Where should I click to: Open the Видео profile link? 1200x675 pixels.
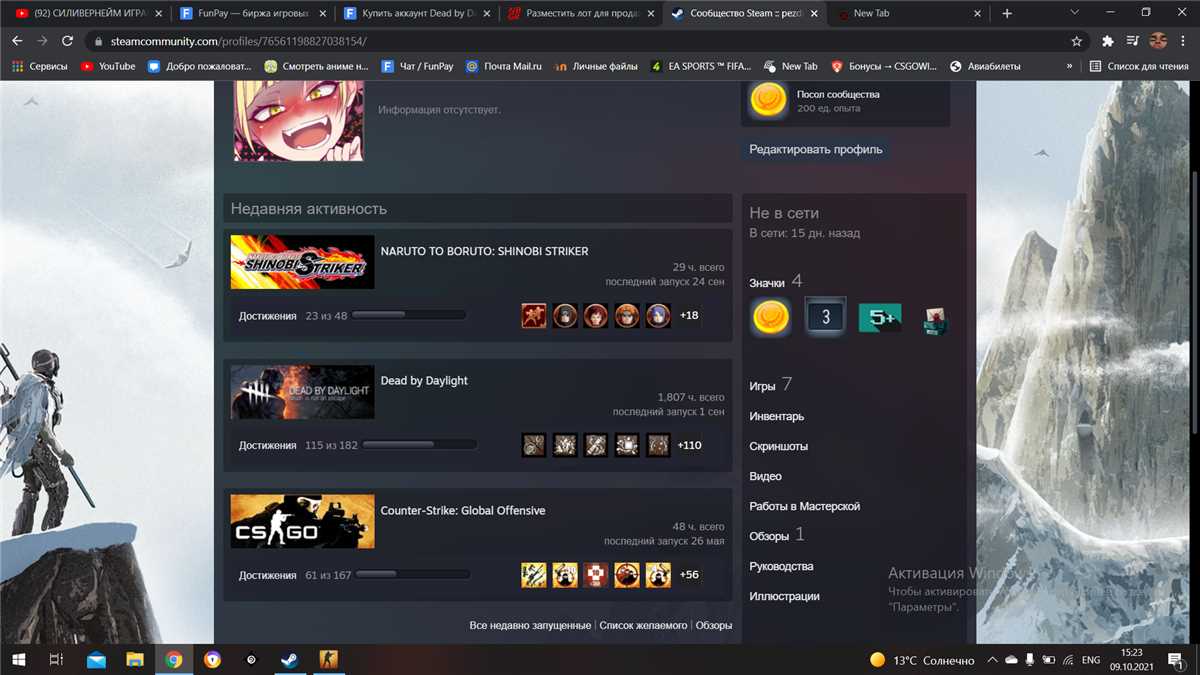coord(766,476)
